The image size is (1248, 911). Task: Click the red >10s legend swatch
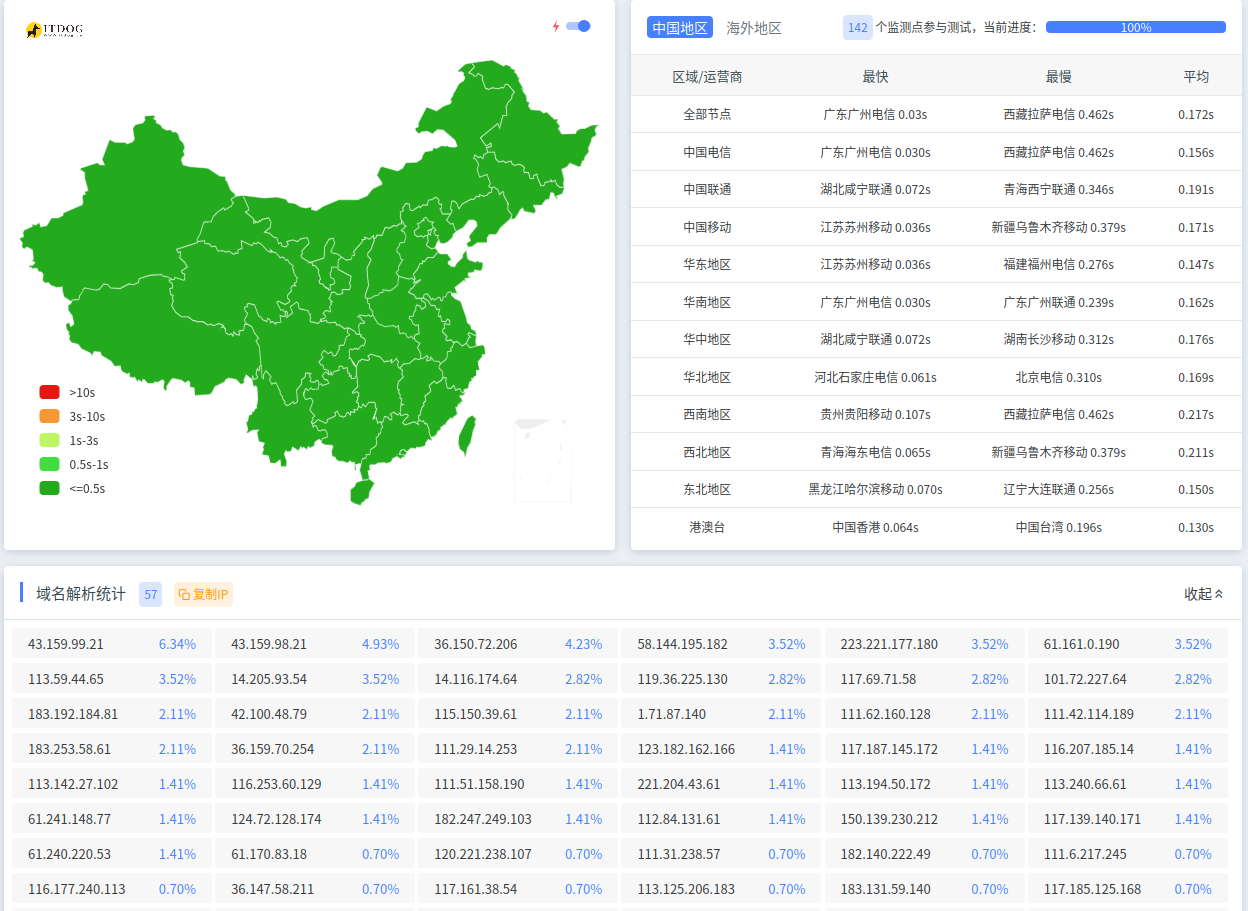pos(50,392)
